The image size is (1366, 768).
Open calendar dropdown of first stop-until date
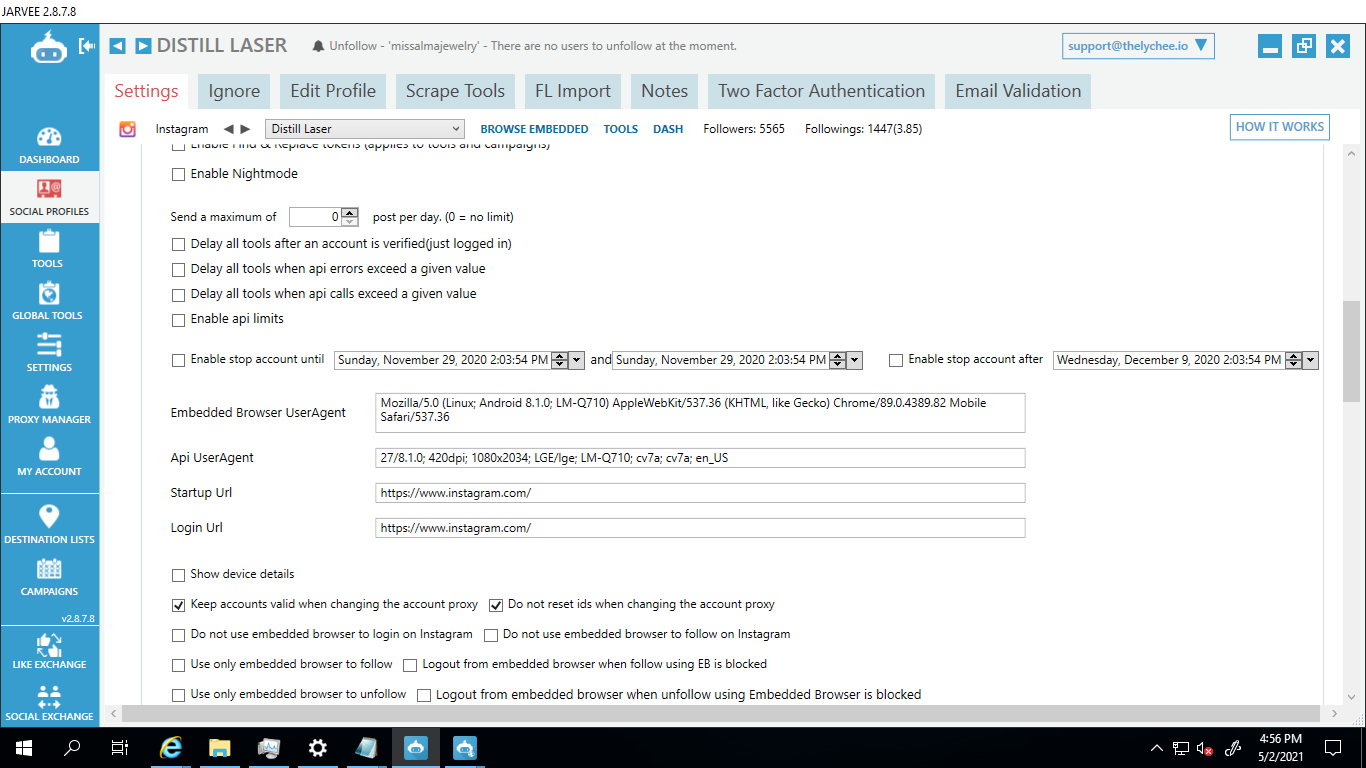(x=577, y=360)
